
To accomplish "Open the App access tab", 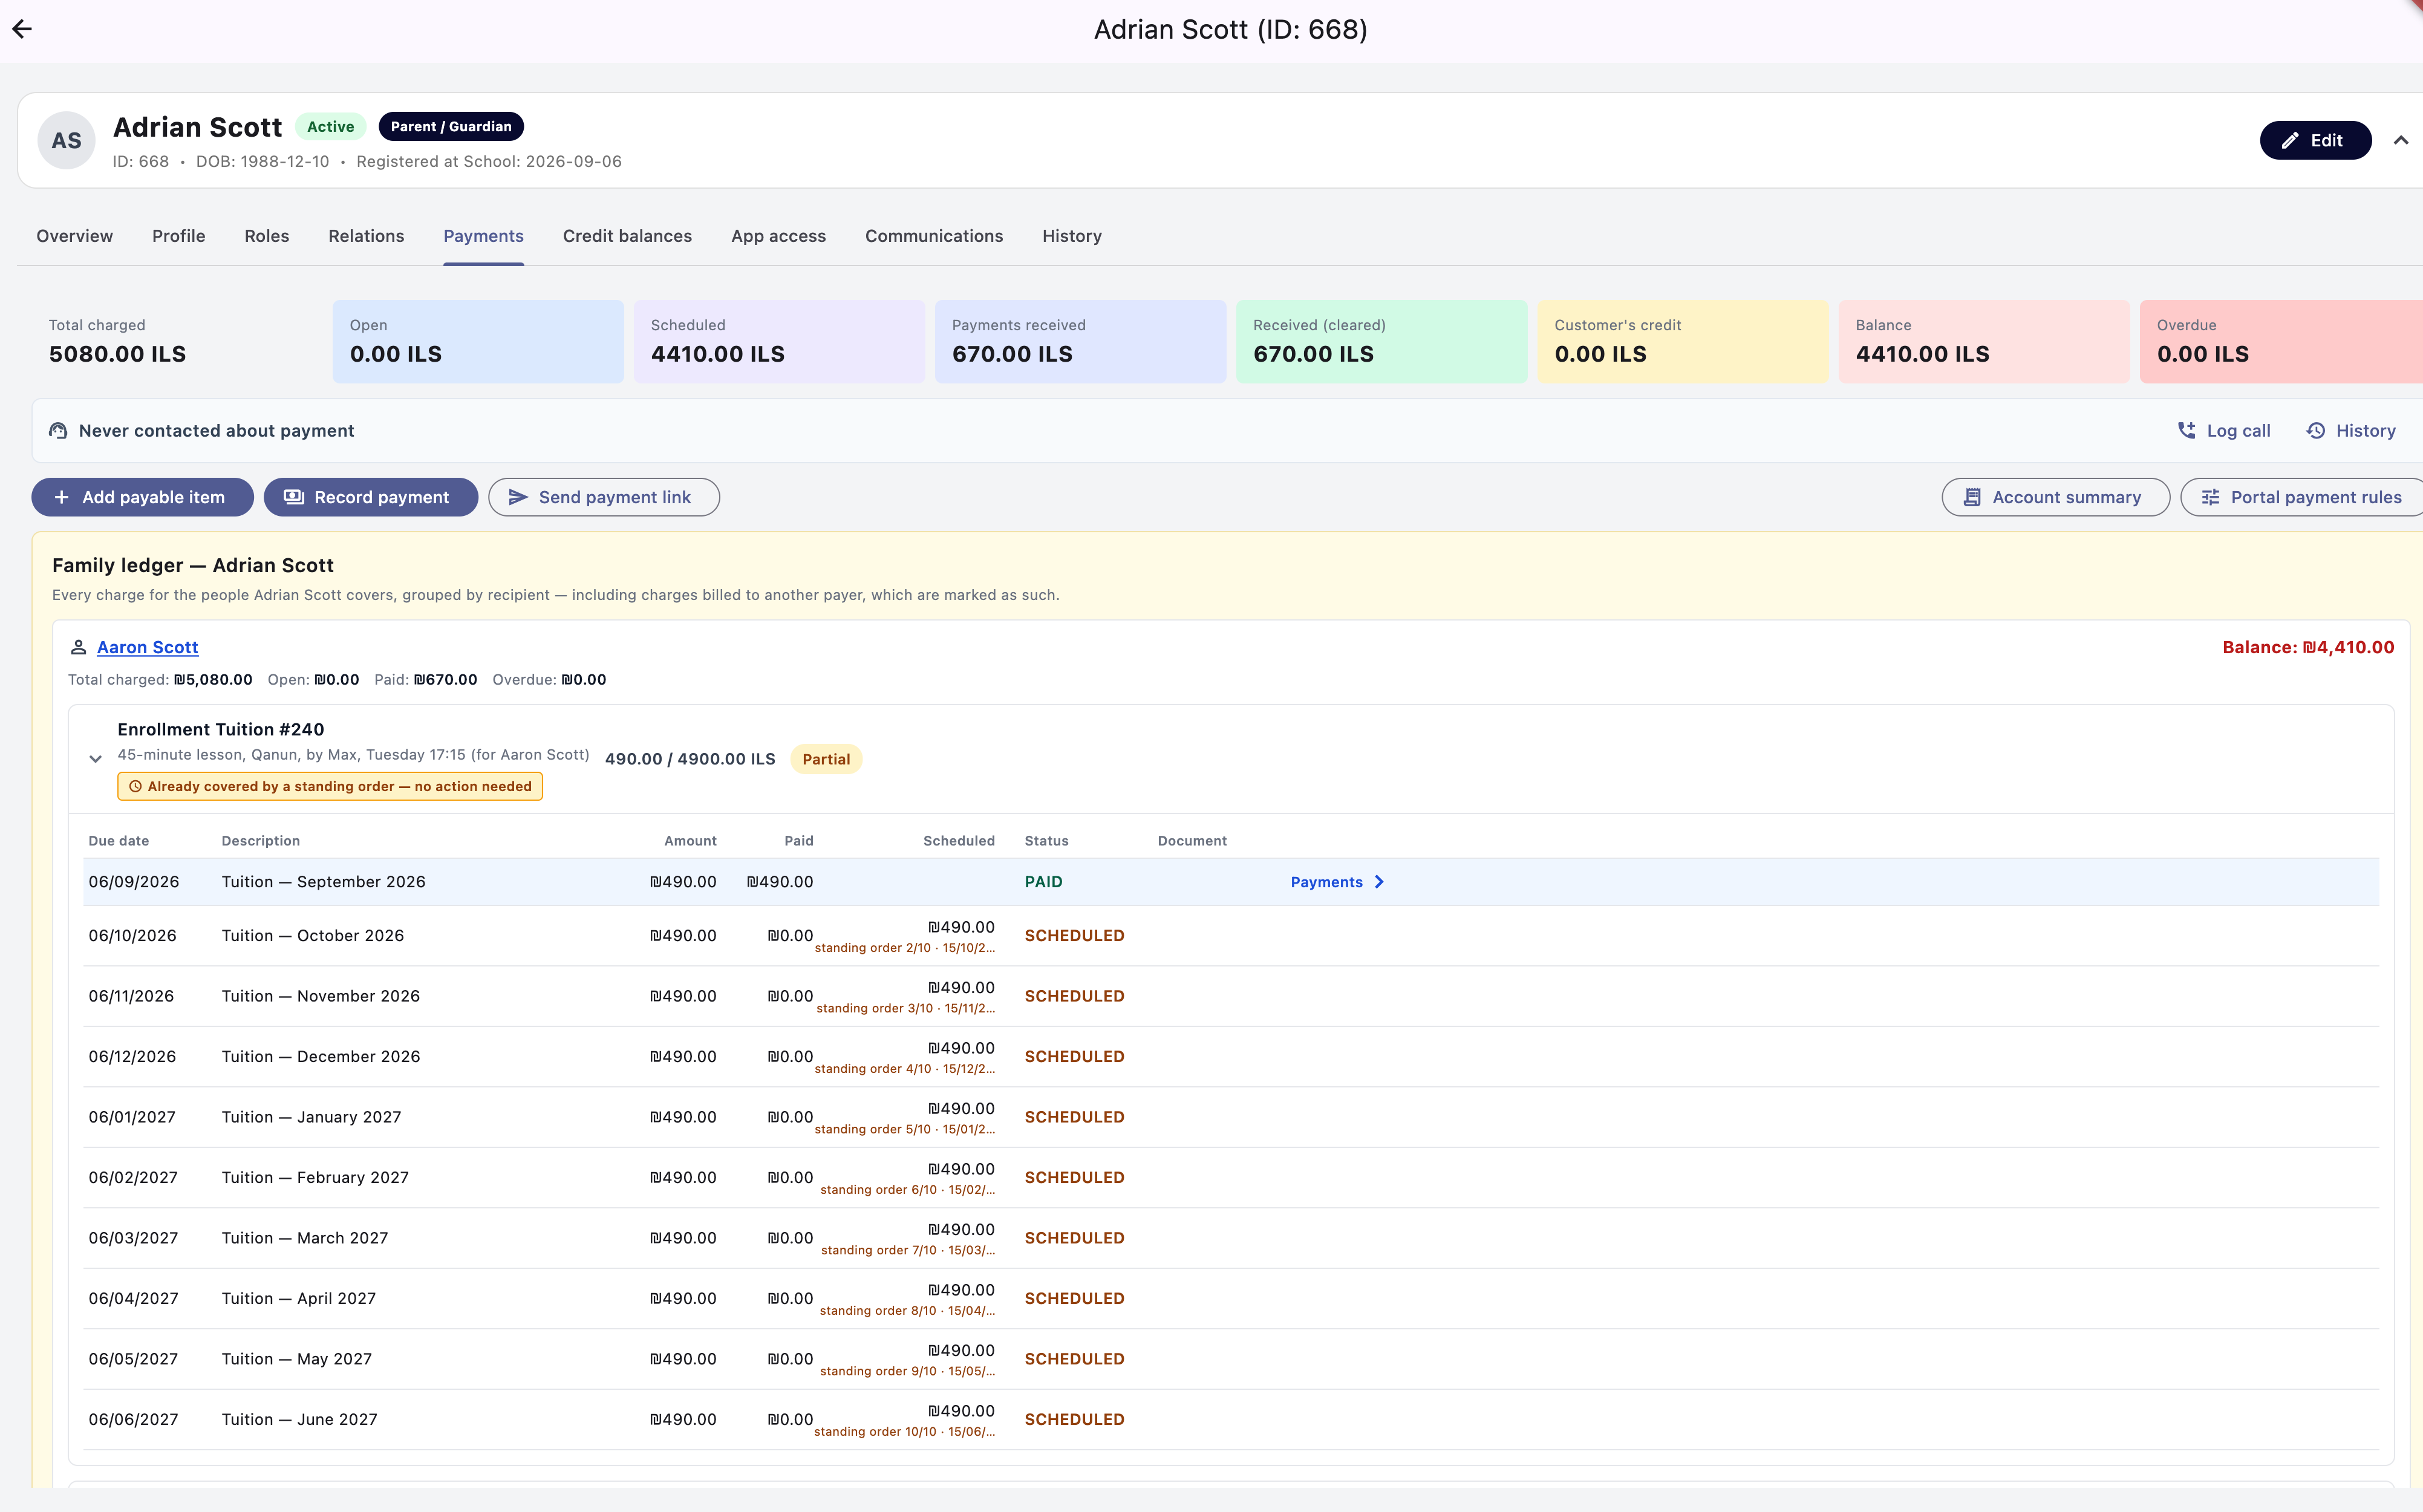I will coord(778,236).
